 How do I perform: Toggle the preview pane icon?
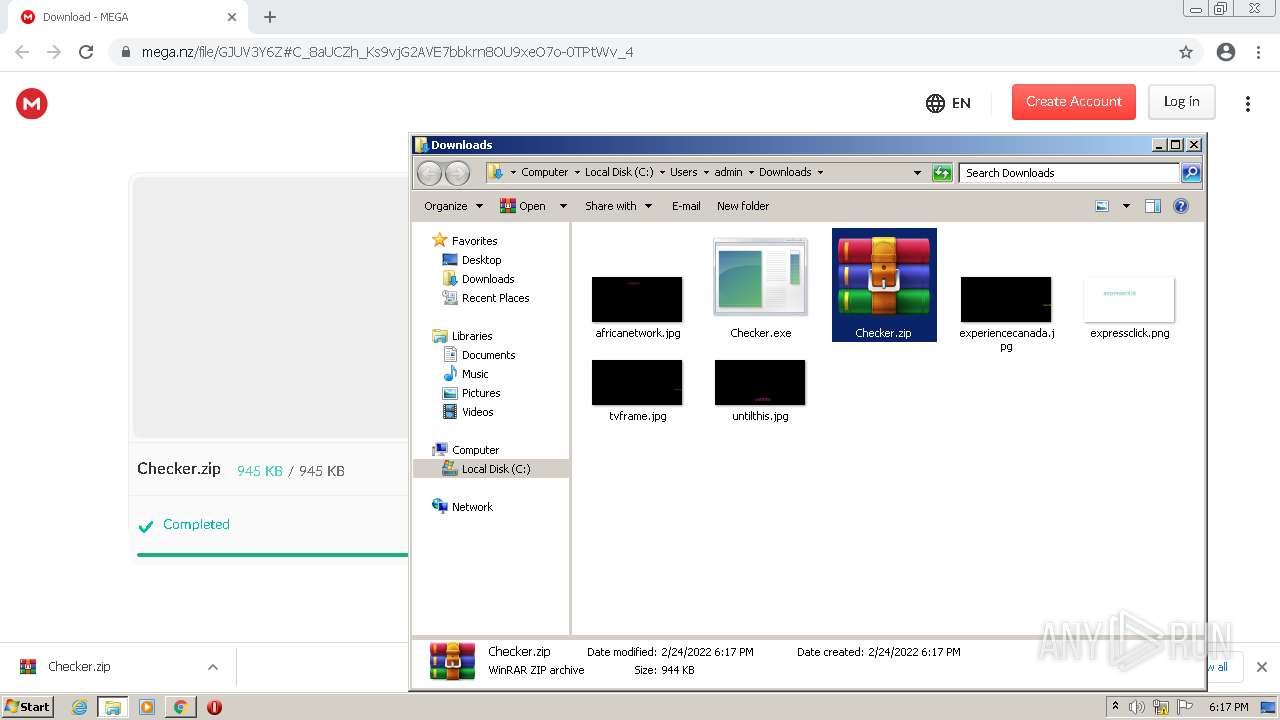tap(1153, 206)
